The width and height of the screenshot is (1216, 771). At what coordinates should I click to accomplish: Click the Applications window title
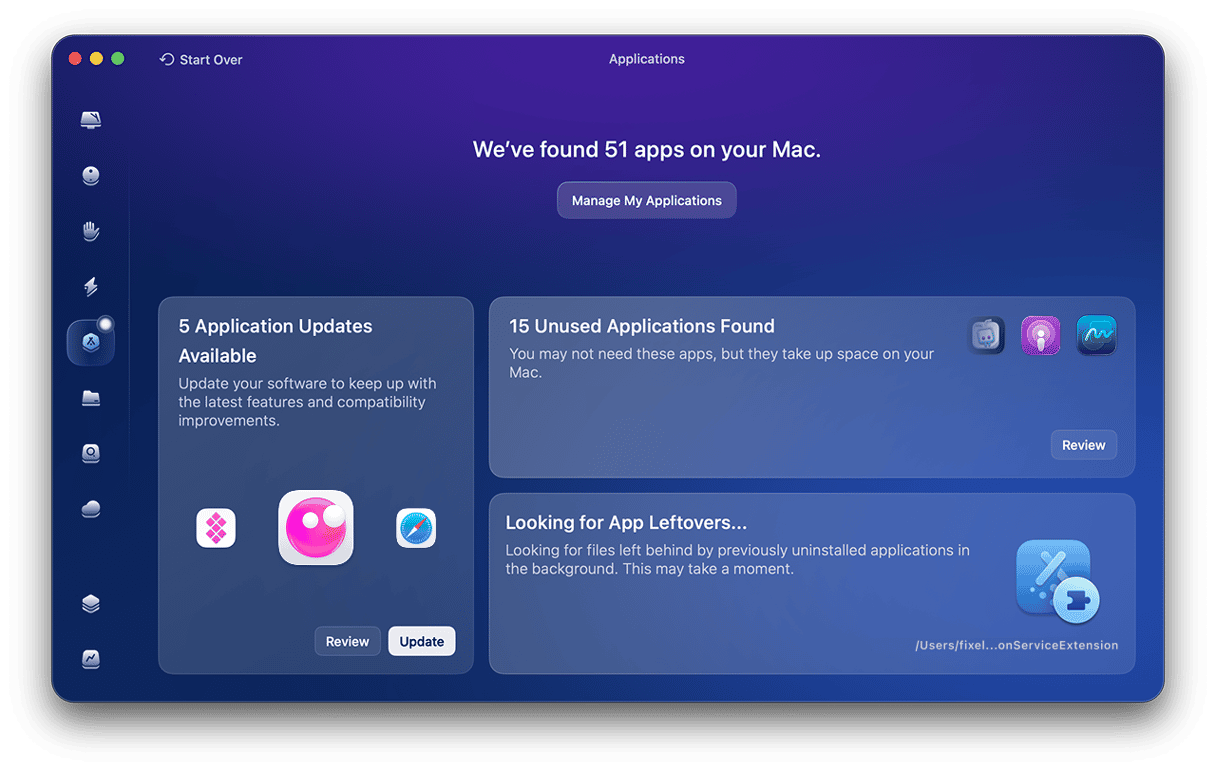tap(647, 59)
